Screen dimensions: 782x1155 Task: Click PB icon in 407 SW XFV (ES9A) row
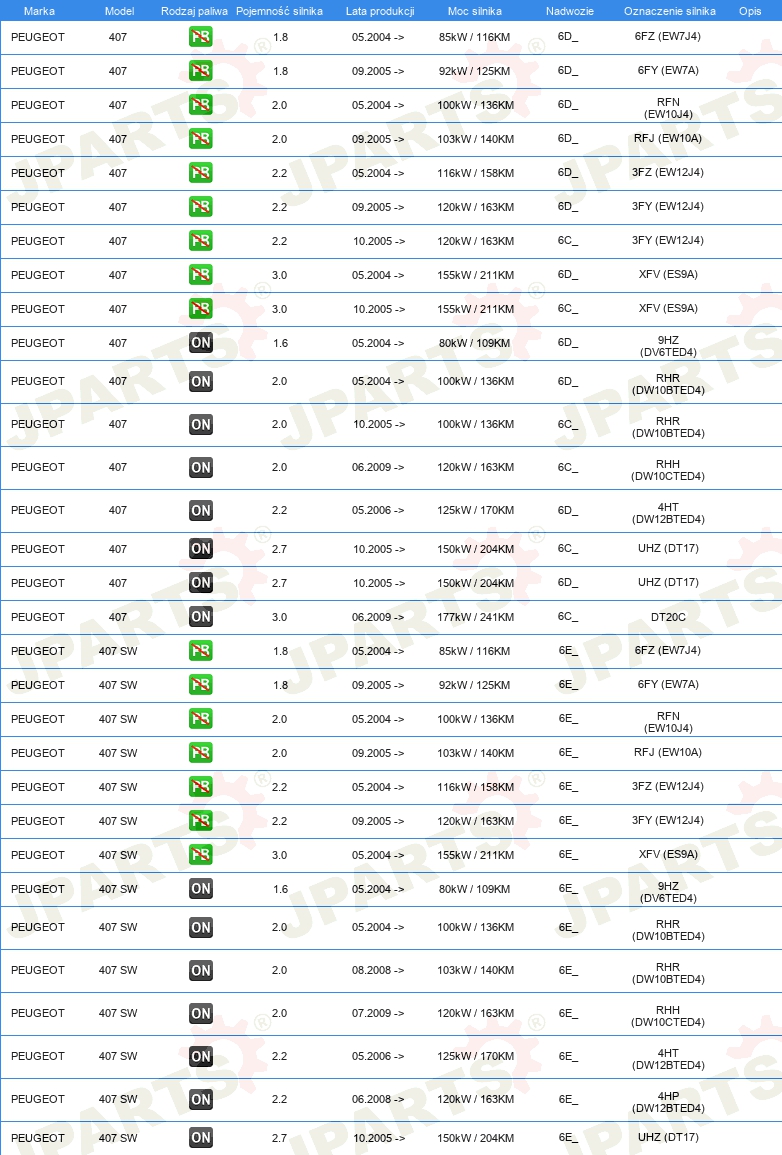coord(200,854)
